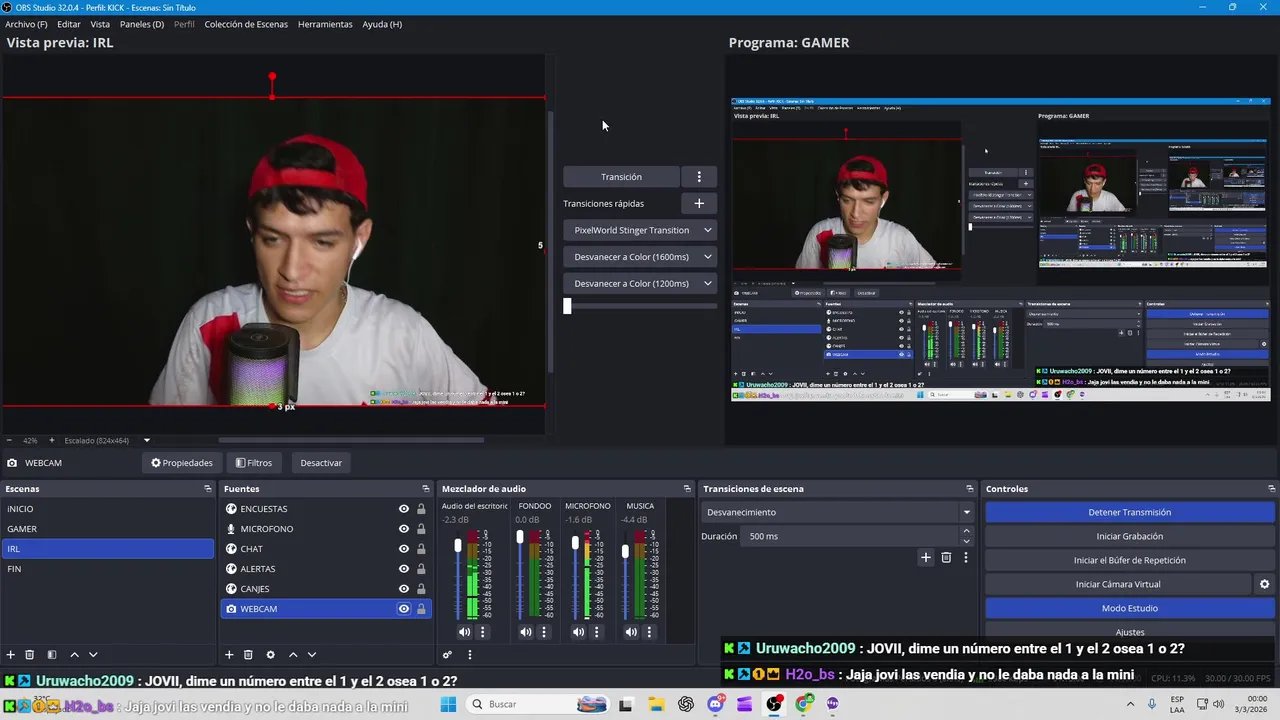Viewport: 1280px width, 720px height.
Task: Click Iniciar Cámara Virtual button
Action: [1118, 584]
